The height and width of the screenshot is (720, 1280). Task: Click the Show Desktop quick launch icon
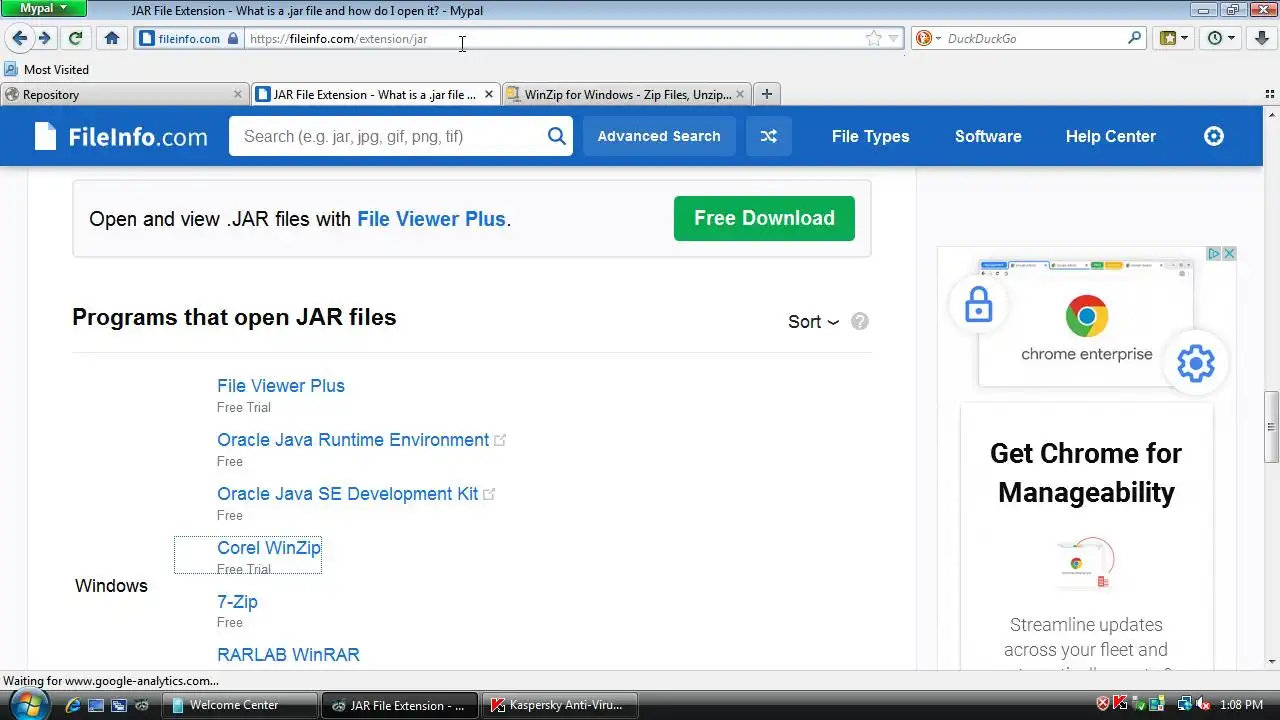96,705
